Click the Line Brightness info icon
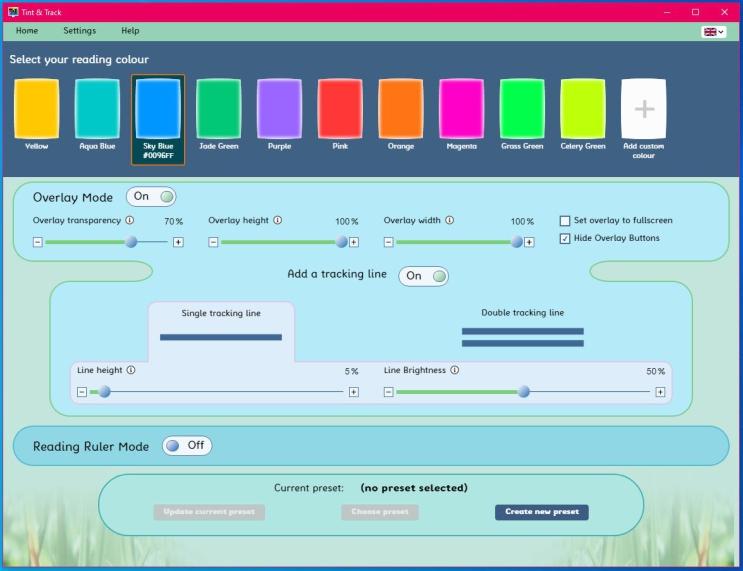The height and width of the screenshot is (571, 743). point(454,370)
